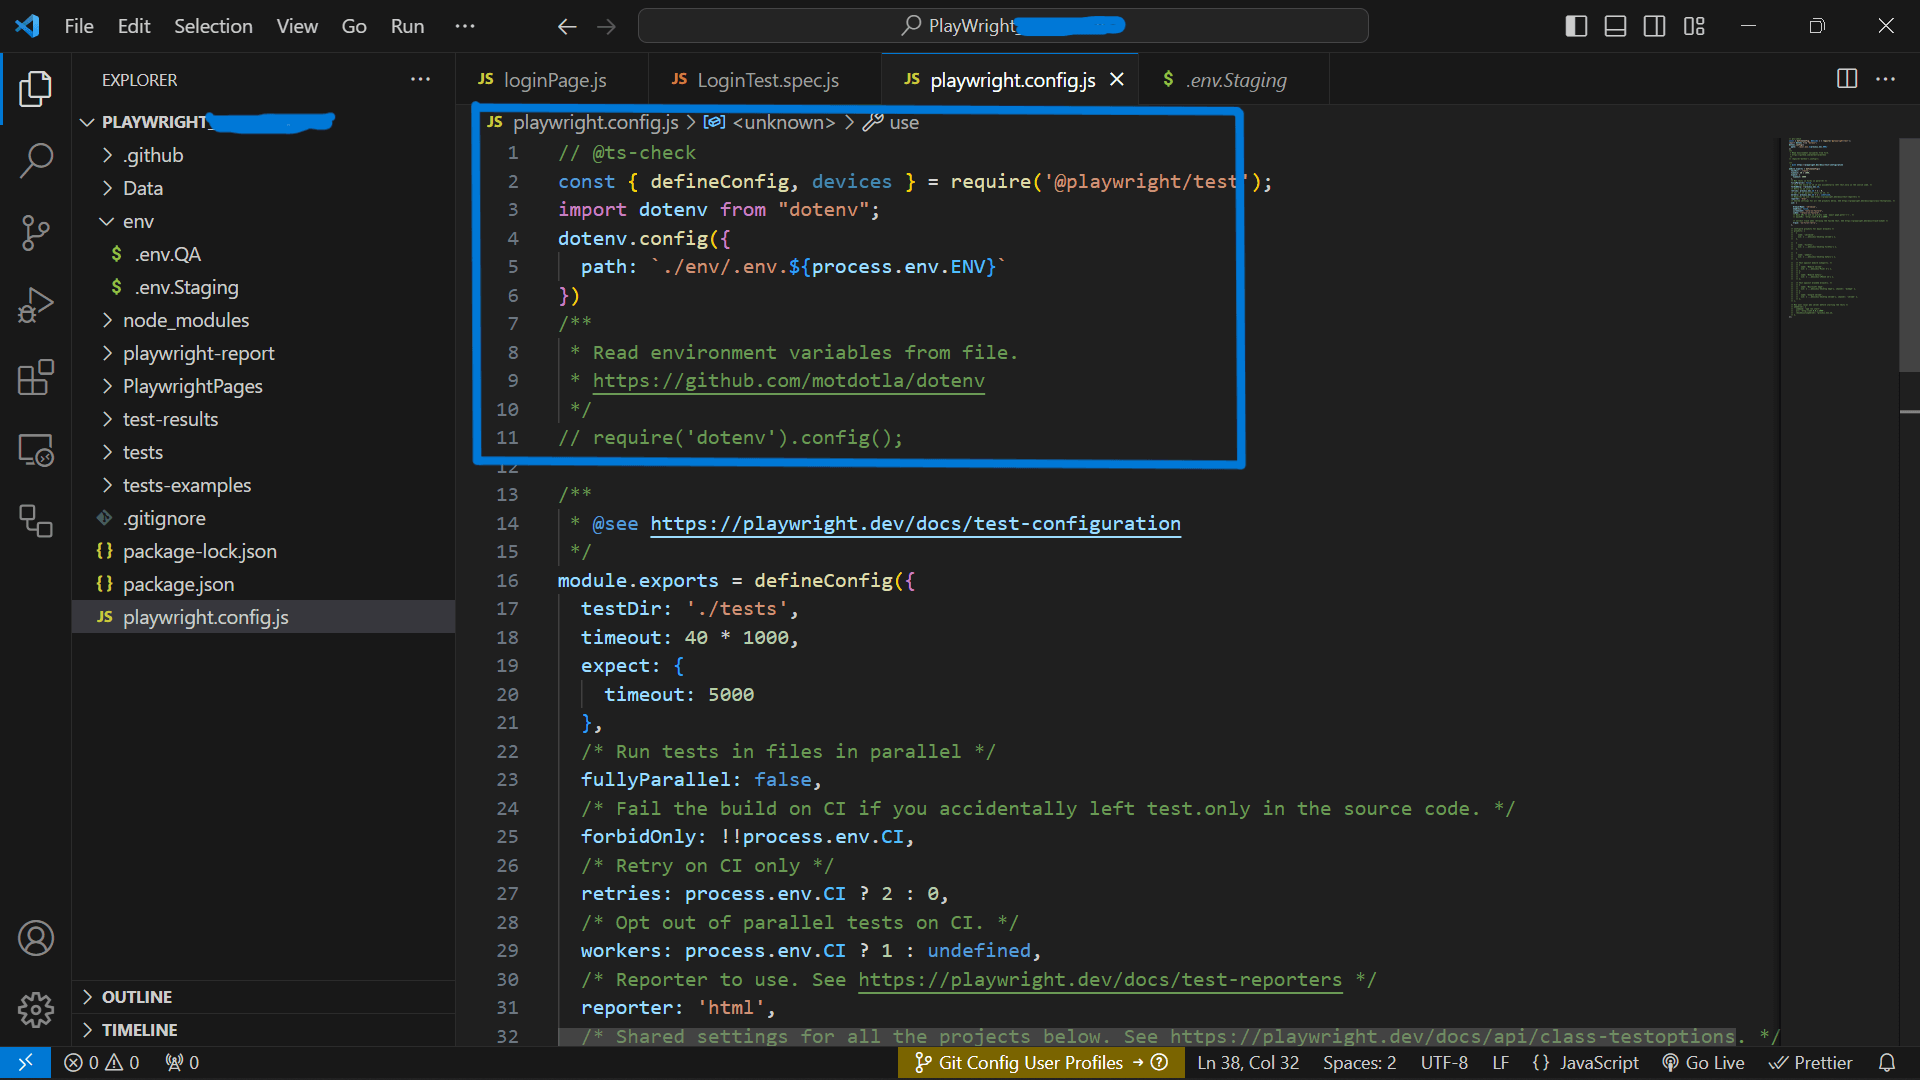Image resolution: width=1920 pixels, height=1080 pixels.
Task: Click Ln 38, Col 32 cursor position
Action: pyautogui.click(x=1248, y=1062)
